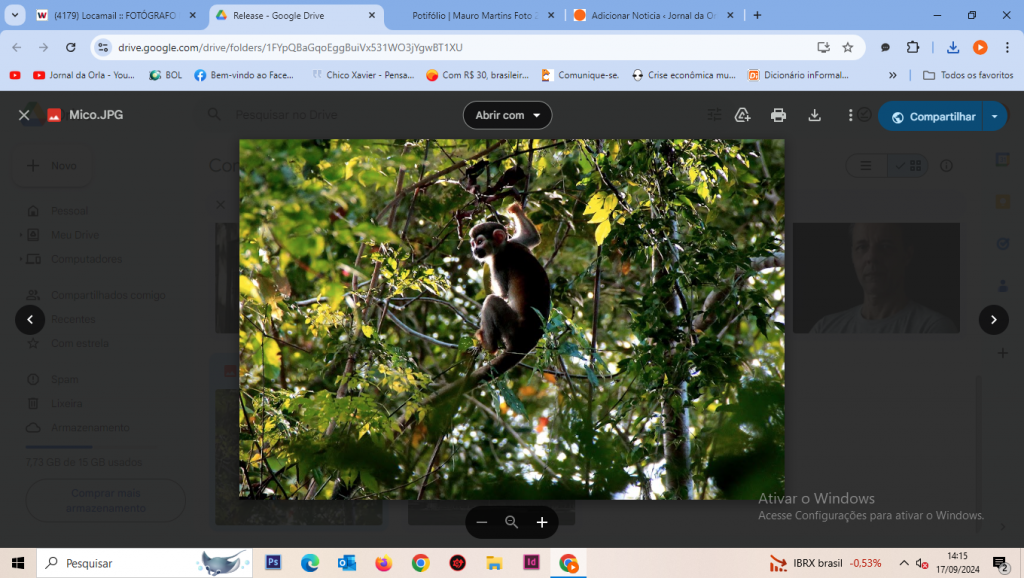Bookmark this page with star icon
This screenshot has width=1024, height=578.
point(848,47)
